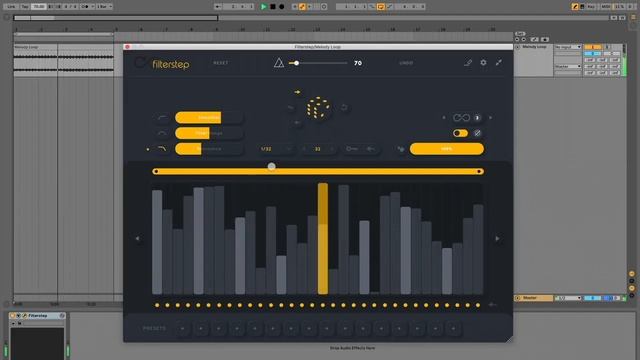Click the Smoothing slider bar
Screen dimensions: 640x360
tap(209, 118)
